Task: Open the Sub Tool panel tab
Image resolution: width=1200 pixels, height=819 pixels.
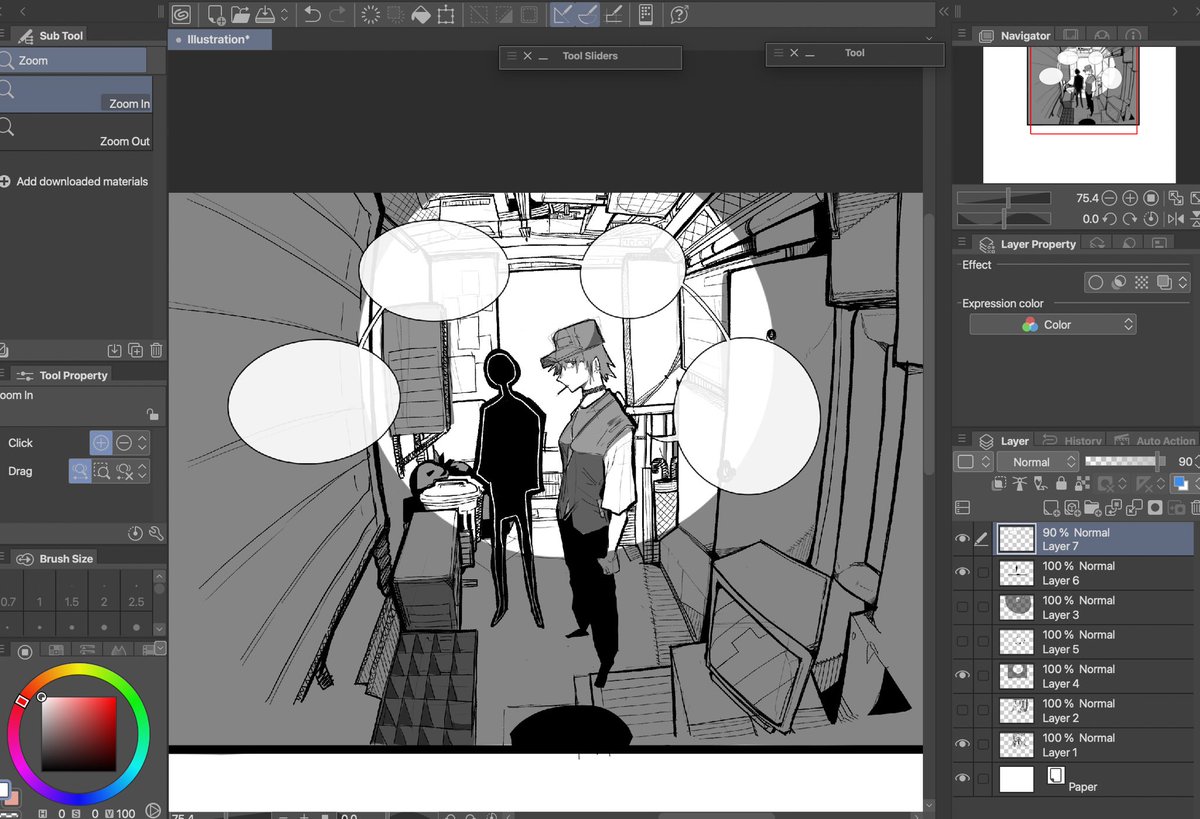Action: [52, 35]
